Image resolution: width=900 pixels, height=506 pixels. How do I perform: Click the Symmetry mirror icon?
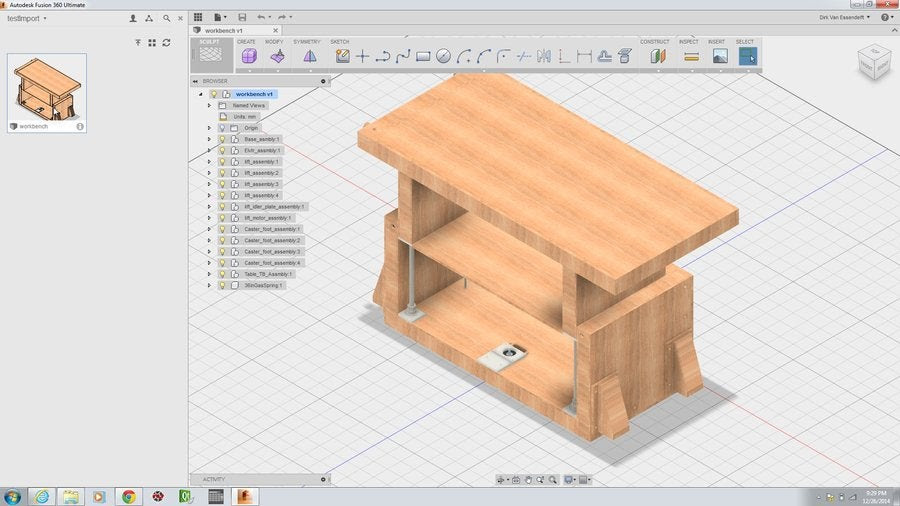point(309,56)
